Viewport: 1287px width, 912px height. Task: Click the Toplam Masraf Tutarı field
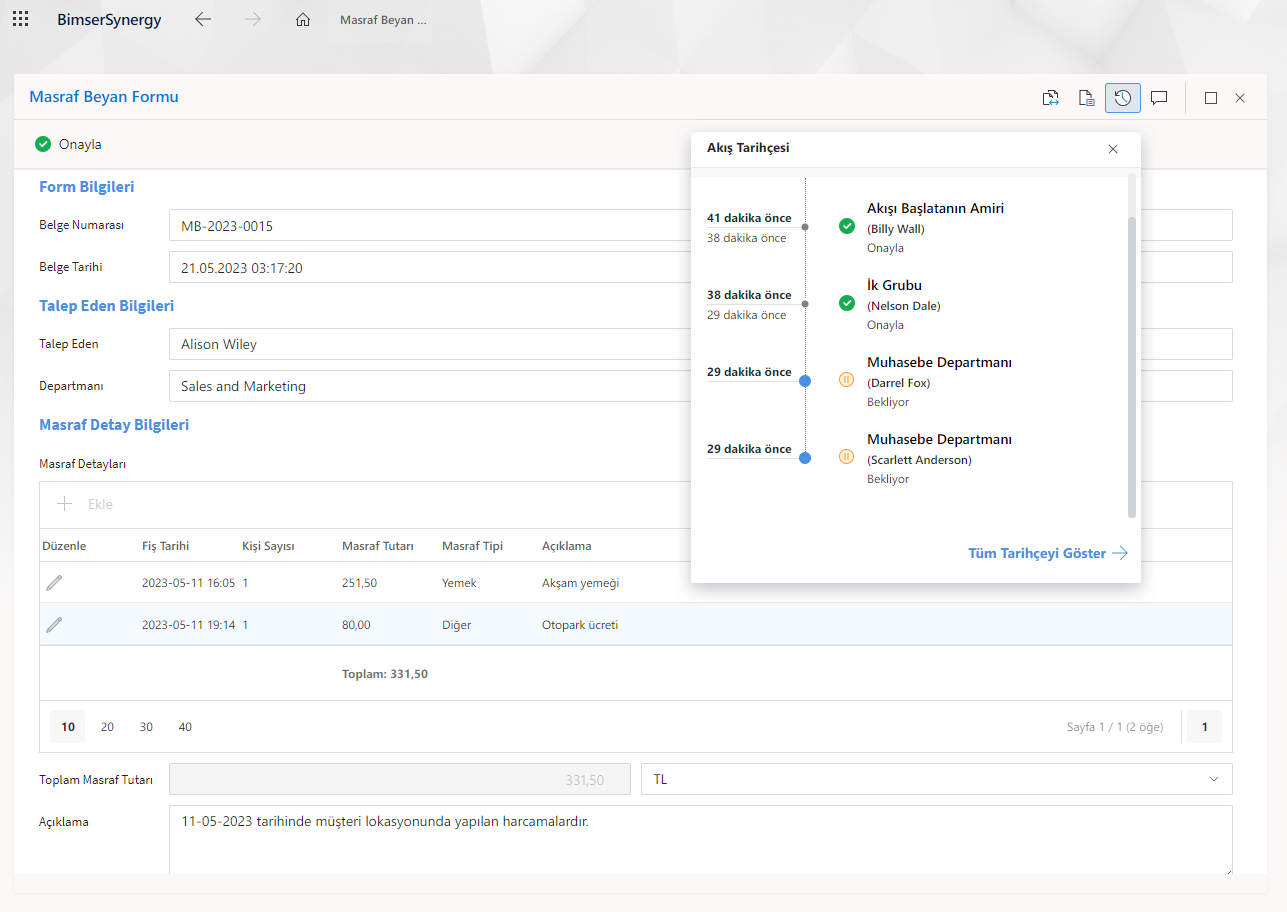400,779
